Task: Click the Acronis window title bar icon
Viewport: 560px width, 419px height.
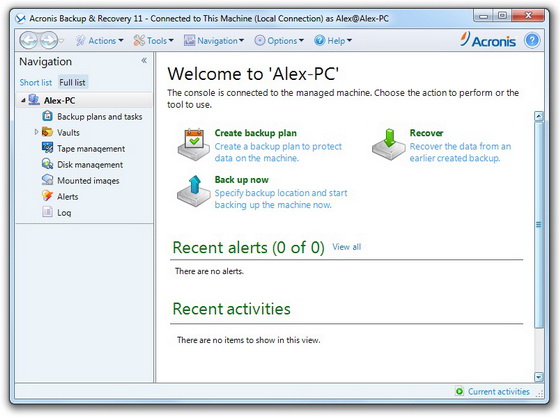Action: 21,19
